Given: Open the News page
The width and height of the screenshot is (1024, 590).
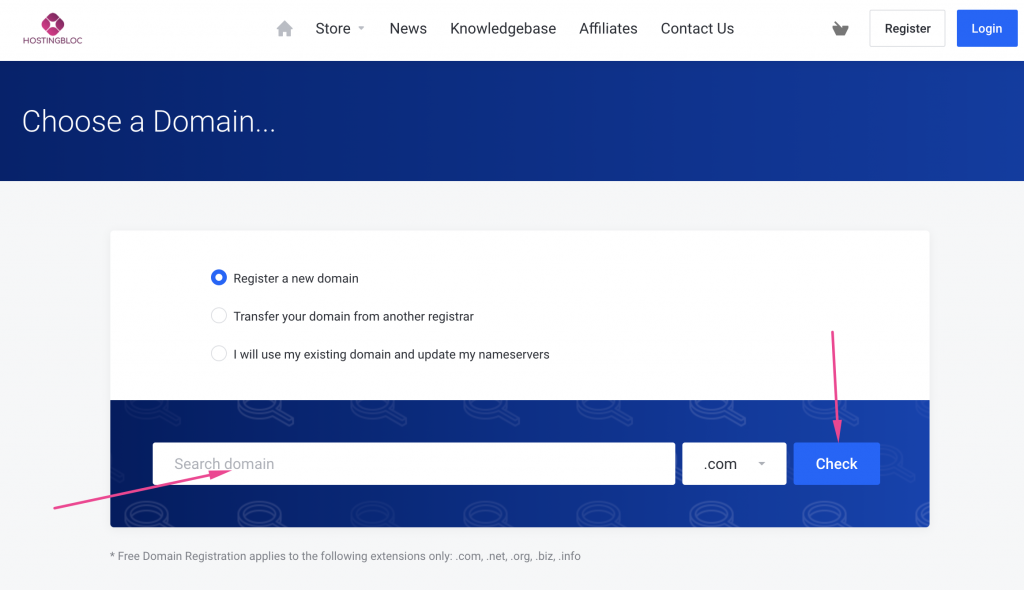Looking at the screenshot, I should (x=408, y=29).
